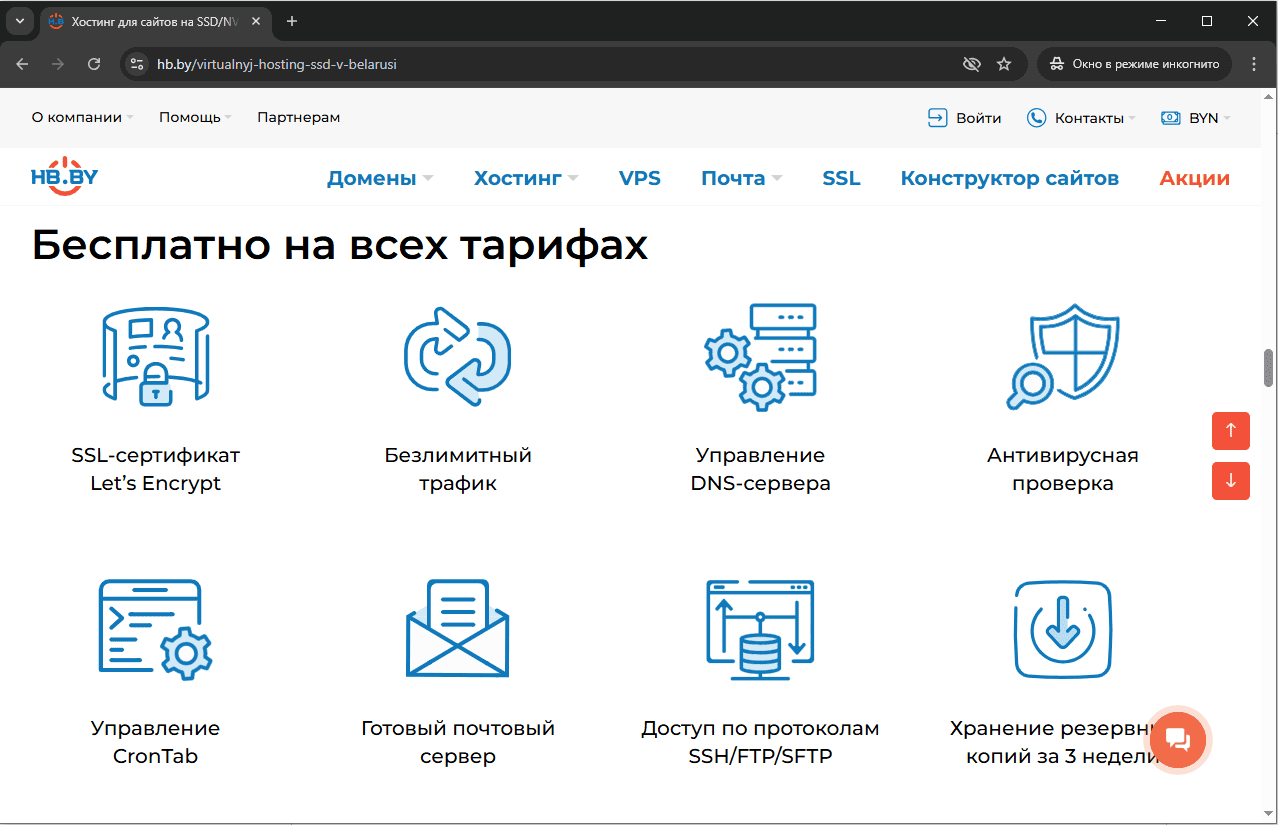1278x825 pixels.
Task: Open the Хостинг dropdown menu
Action: pyautogui.click(x=519, y=177)
